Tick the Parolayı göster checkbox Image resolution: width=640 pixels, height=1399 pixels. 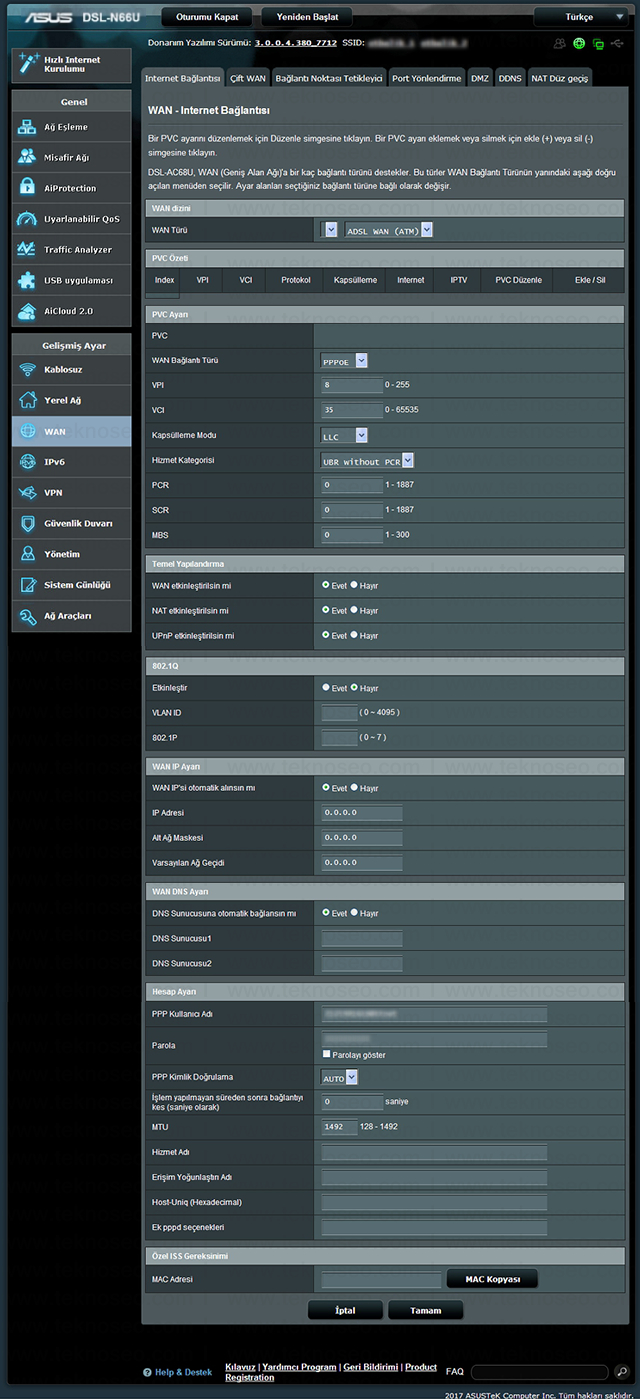326,1054
